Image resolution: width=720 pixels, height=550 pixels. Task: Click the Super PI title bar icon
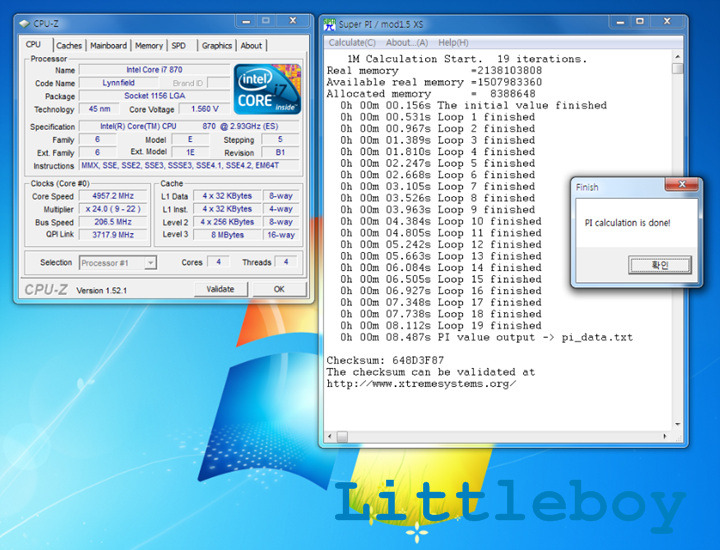pyautogui.click(x=329, y=24)
